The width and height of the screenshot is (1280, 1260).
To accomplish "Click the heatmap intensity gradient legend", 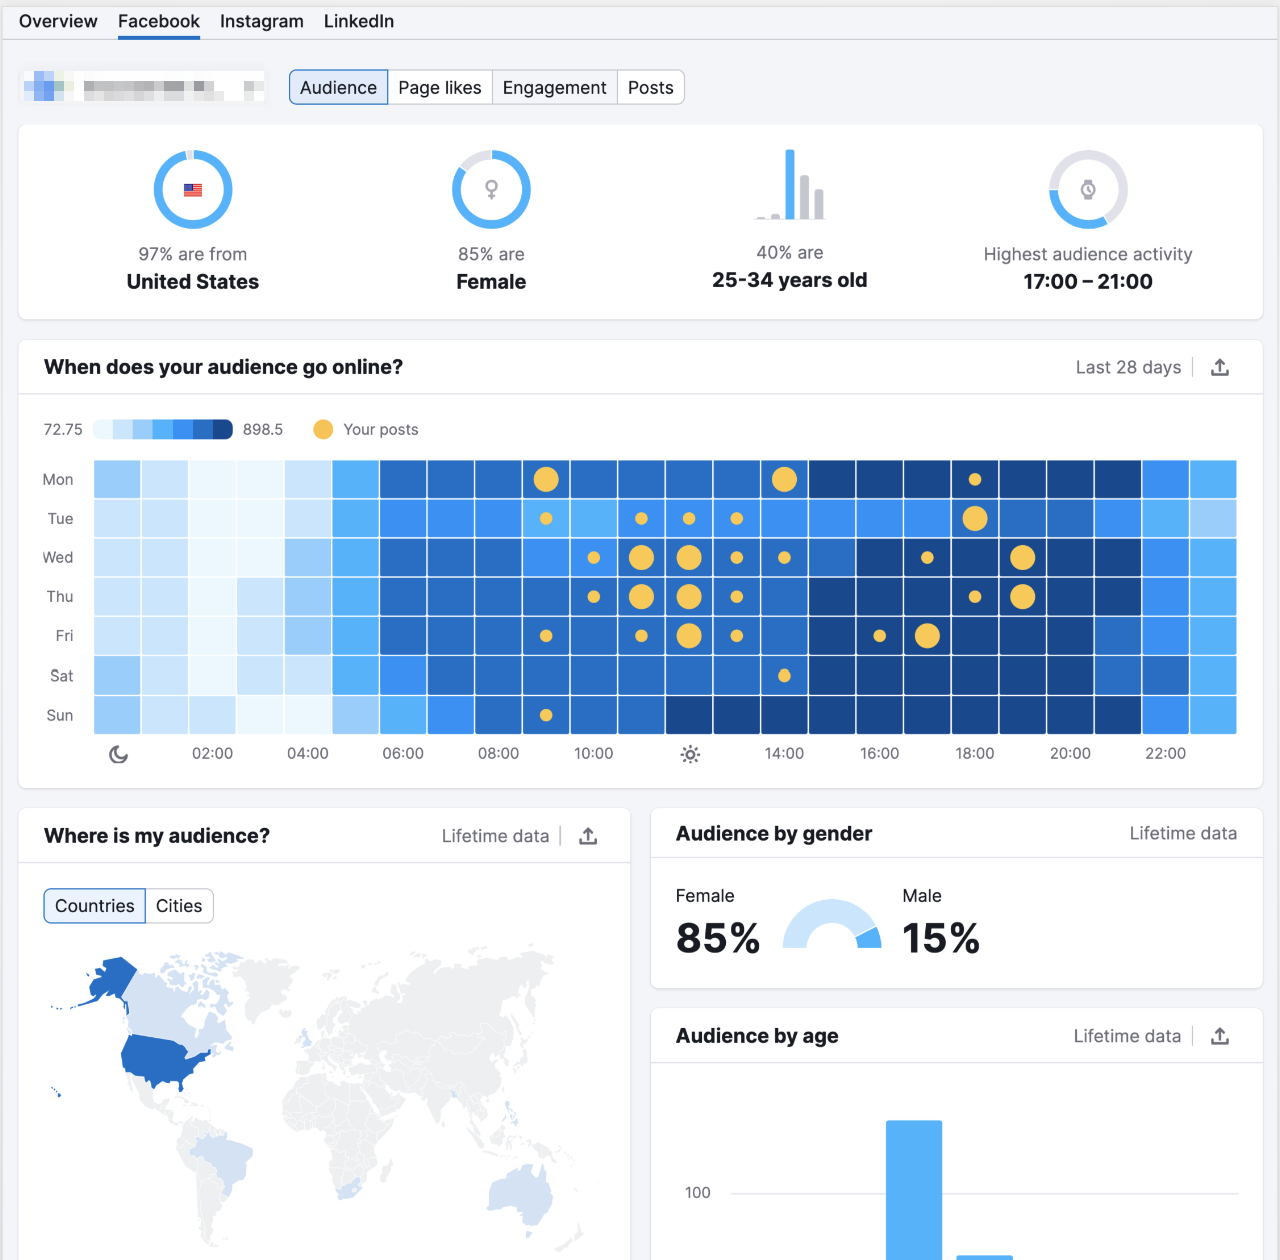I will (x=160, y=429).
